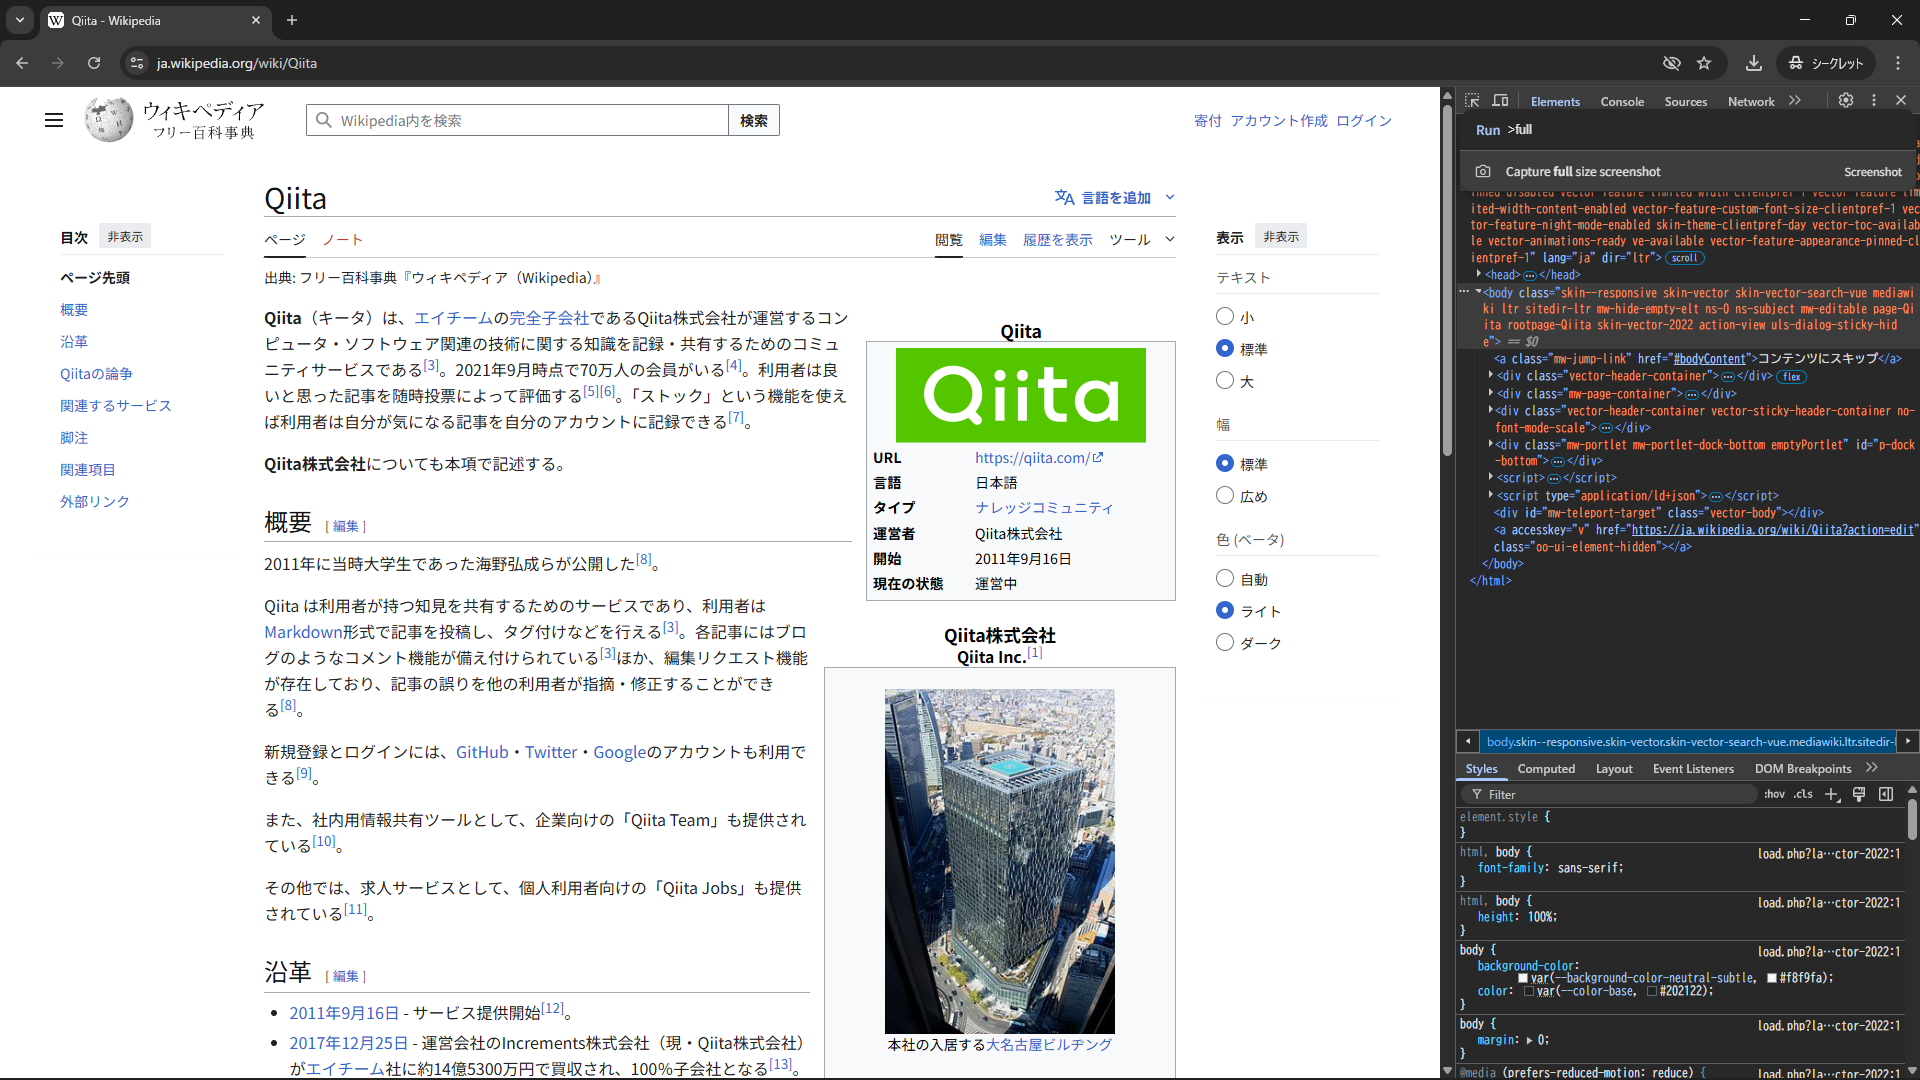Select the inspect element tool
This screenshot has width=1920, height=1080.
click(1472, 100)
